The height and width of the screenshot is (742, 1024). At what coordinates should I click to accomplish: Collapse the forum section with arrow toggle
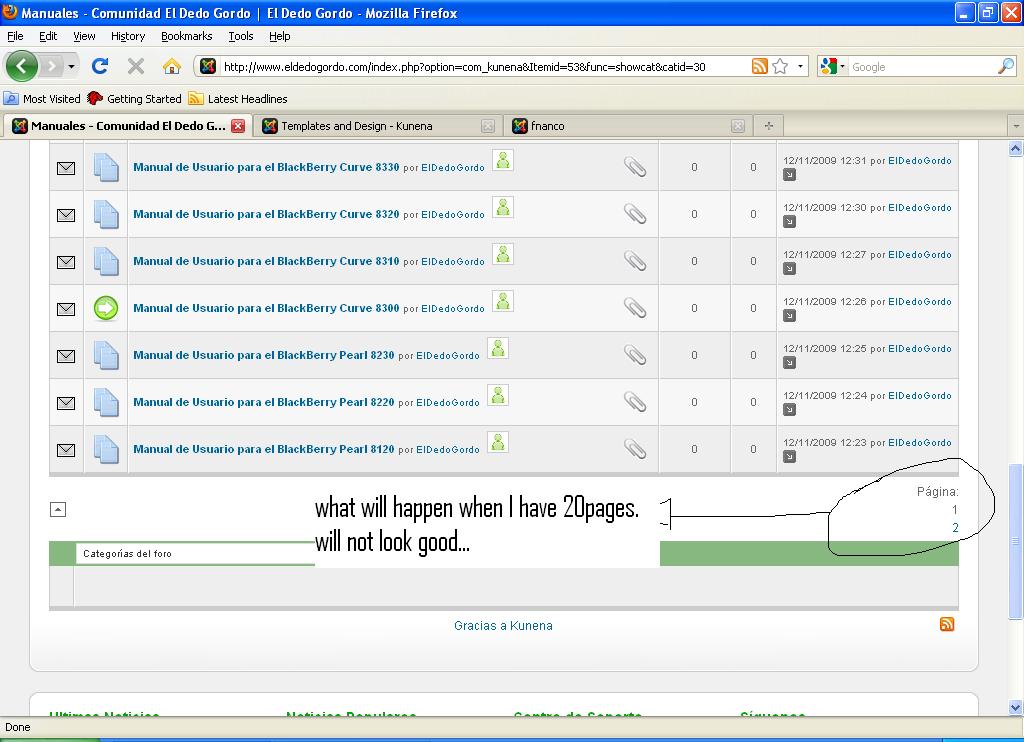pyautogui.click(x=58, y=510)
